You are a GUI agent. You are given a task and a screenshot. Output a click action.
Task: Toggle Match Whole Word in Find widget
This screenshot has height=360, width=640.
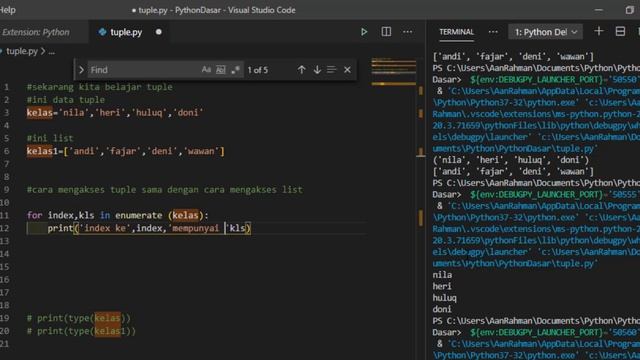pos(220,70)
